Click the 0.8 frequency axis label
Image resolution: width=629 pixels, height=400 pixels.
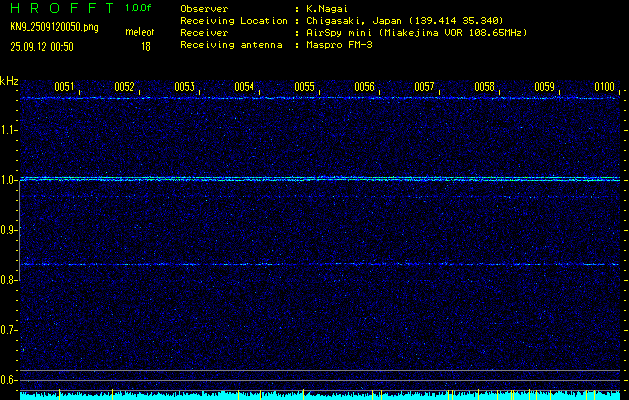tap(8, 280)
